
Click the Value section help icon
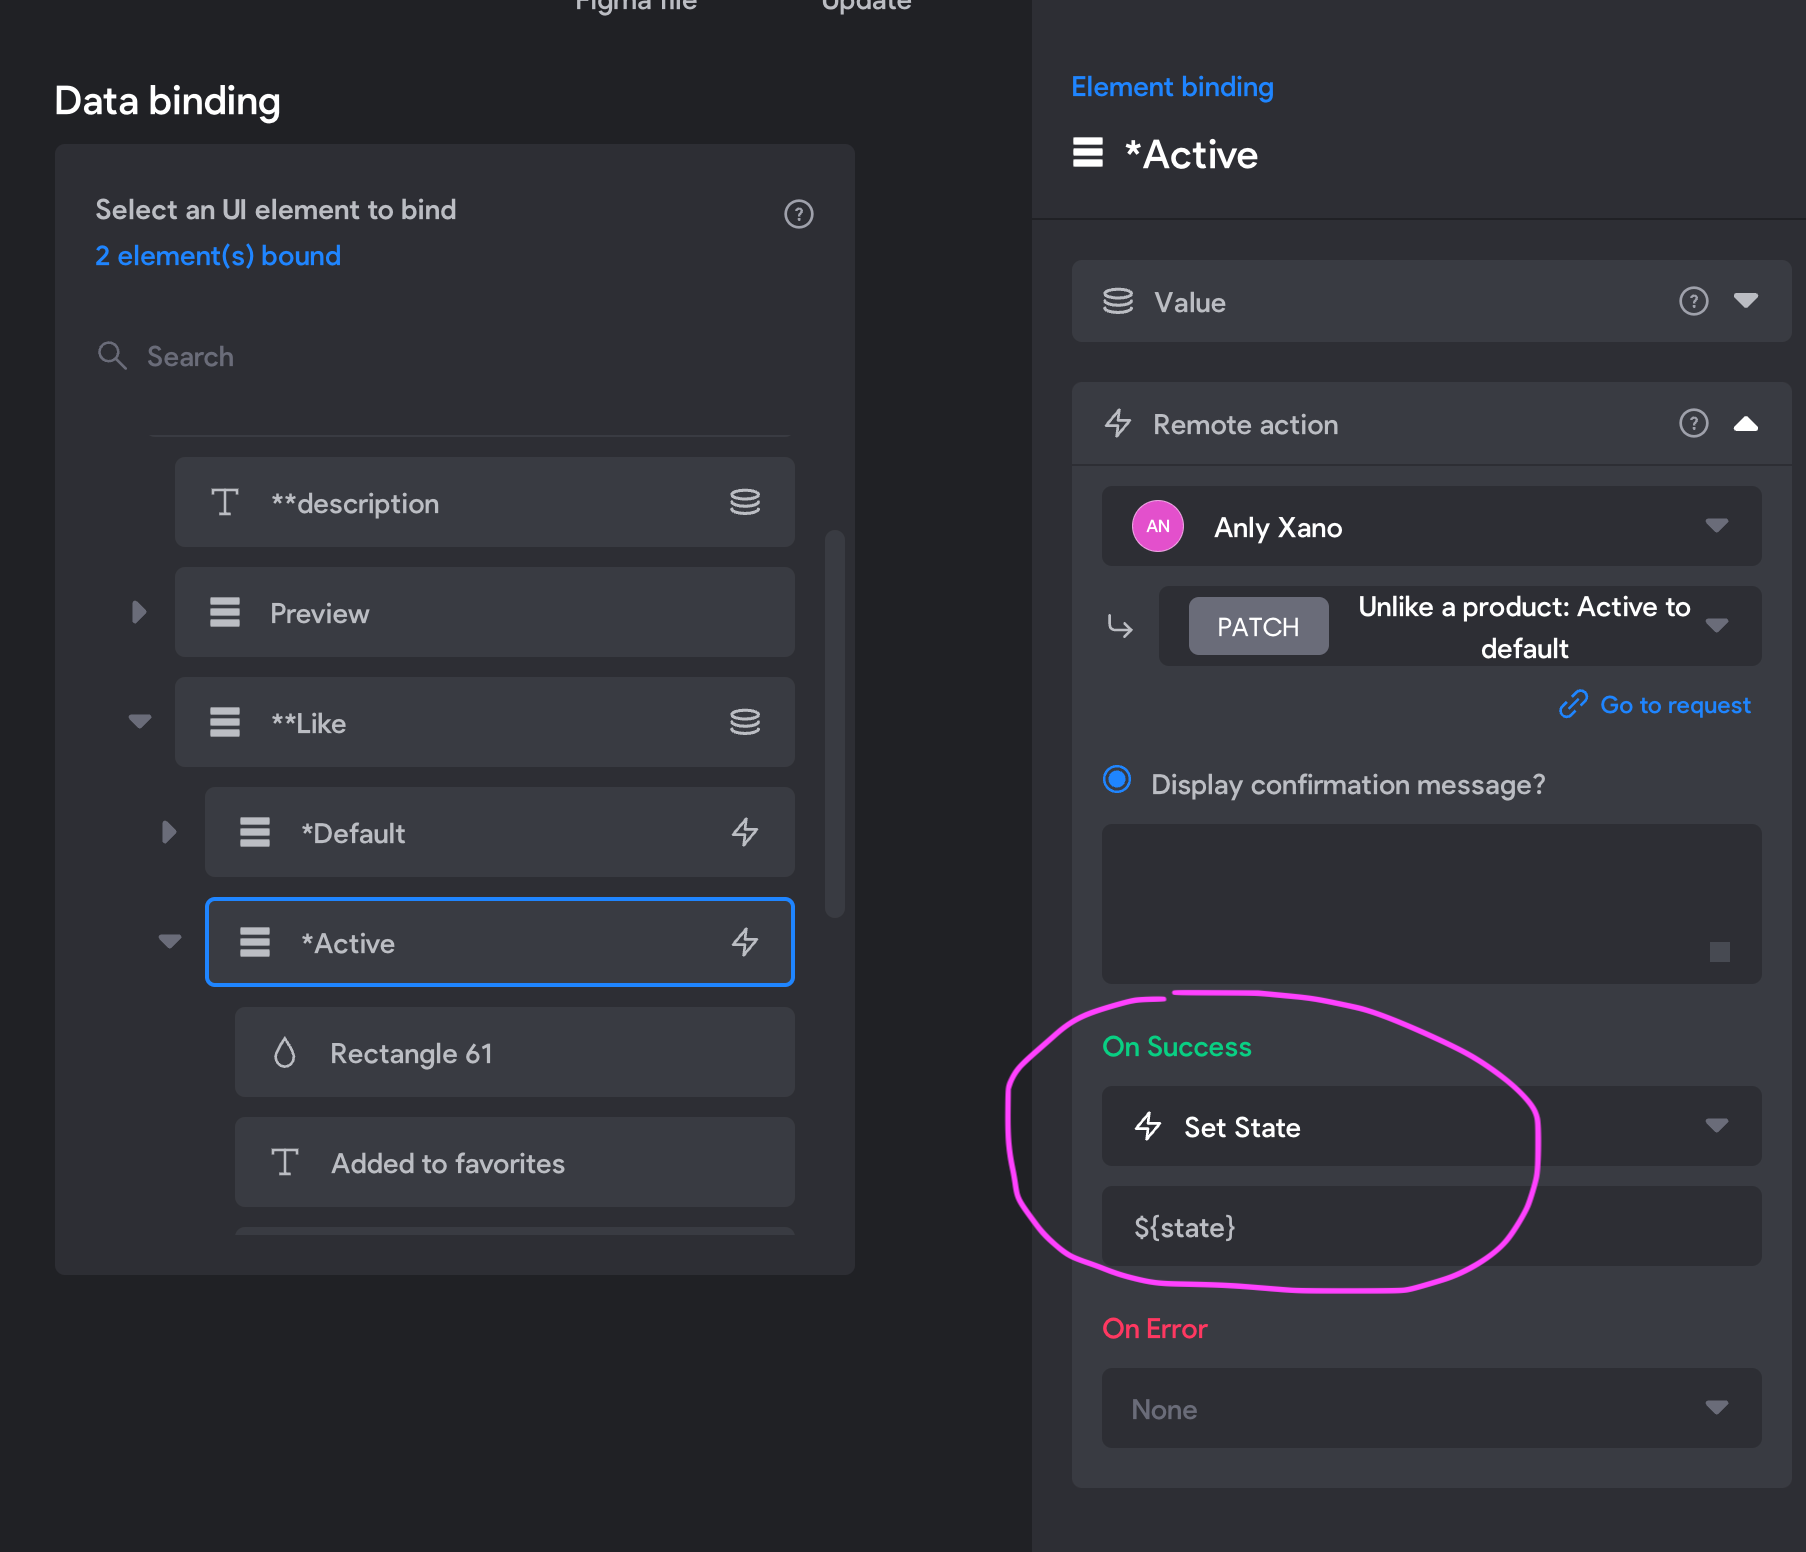(1693, 301)
